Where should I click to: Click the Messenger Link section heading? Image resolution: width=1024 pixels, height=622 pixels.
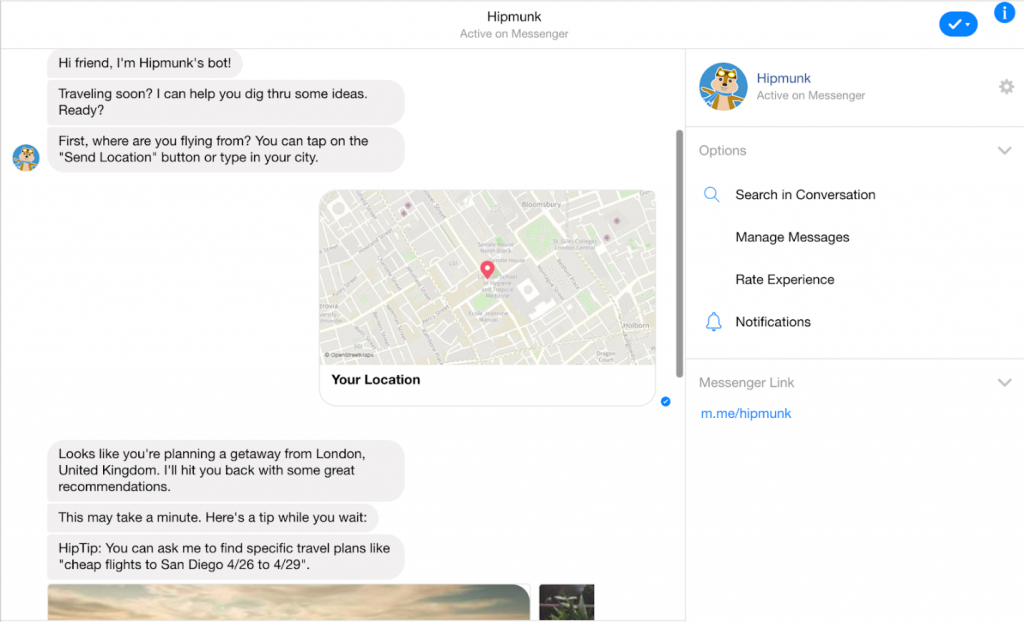coord(746,382)
